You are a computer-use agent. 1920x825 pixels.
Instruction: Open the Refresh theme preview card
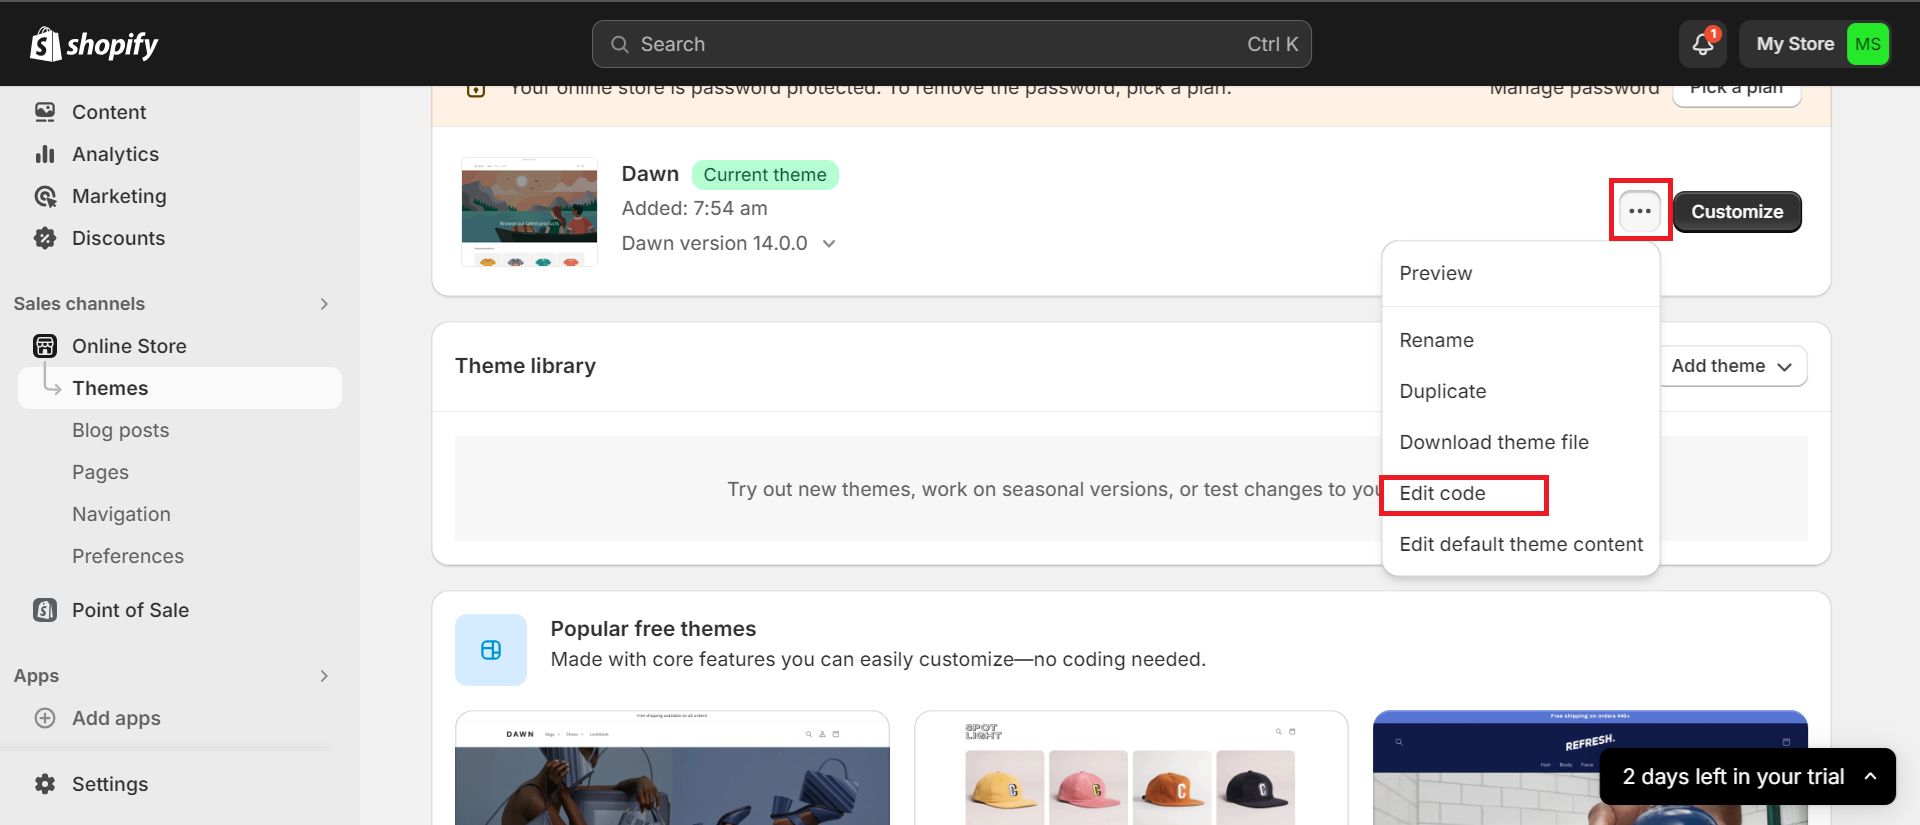pos(1590,768)
